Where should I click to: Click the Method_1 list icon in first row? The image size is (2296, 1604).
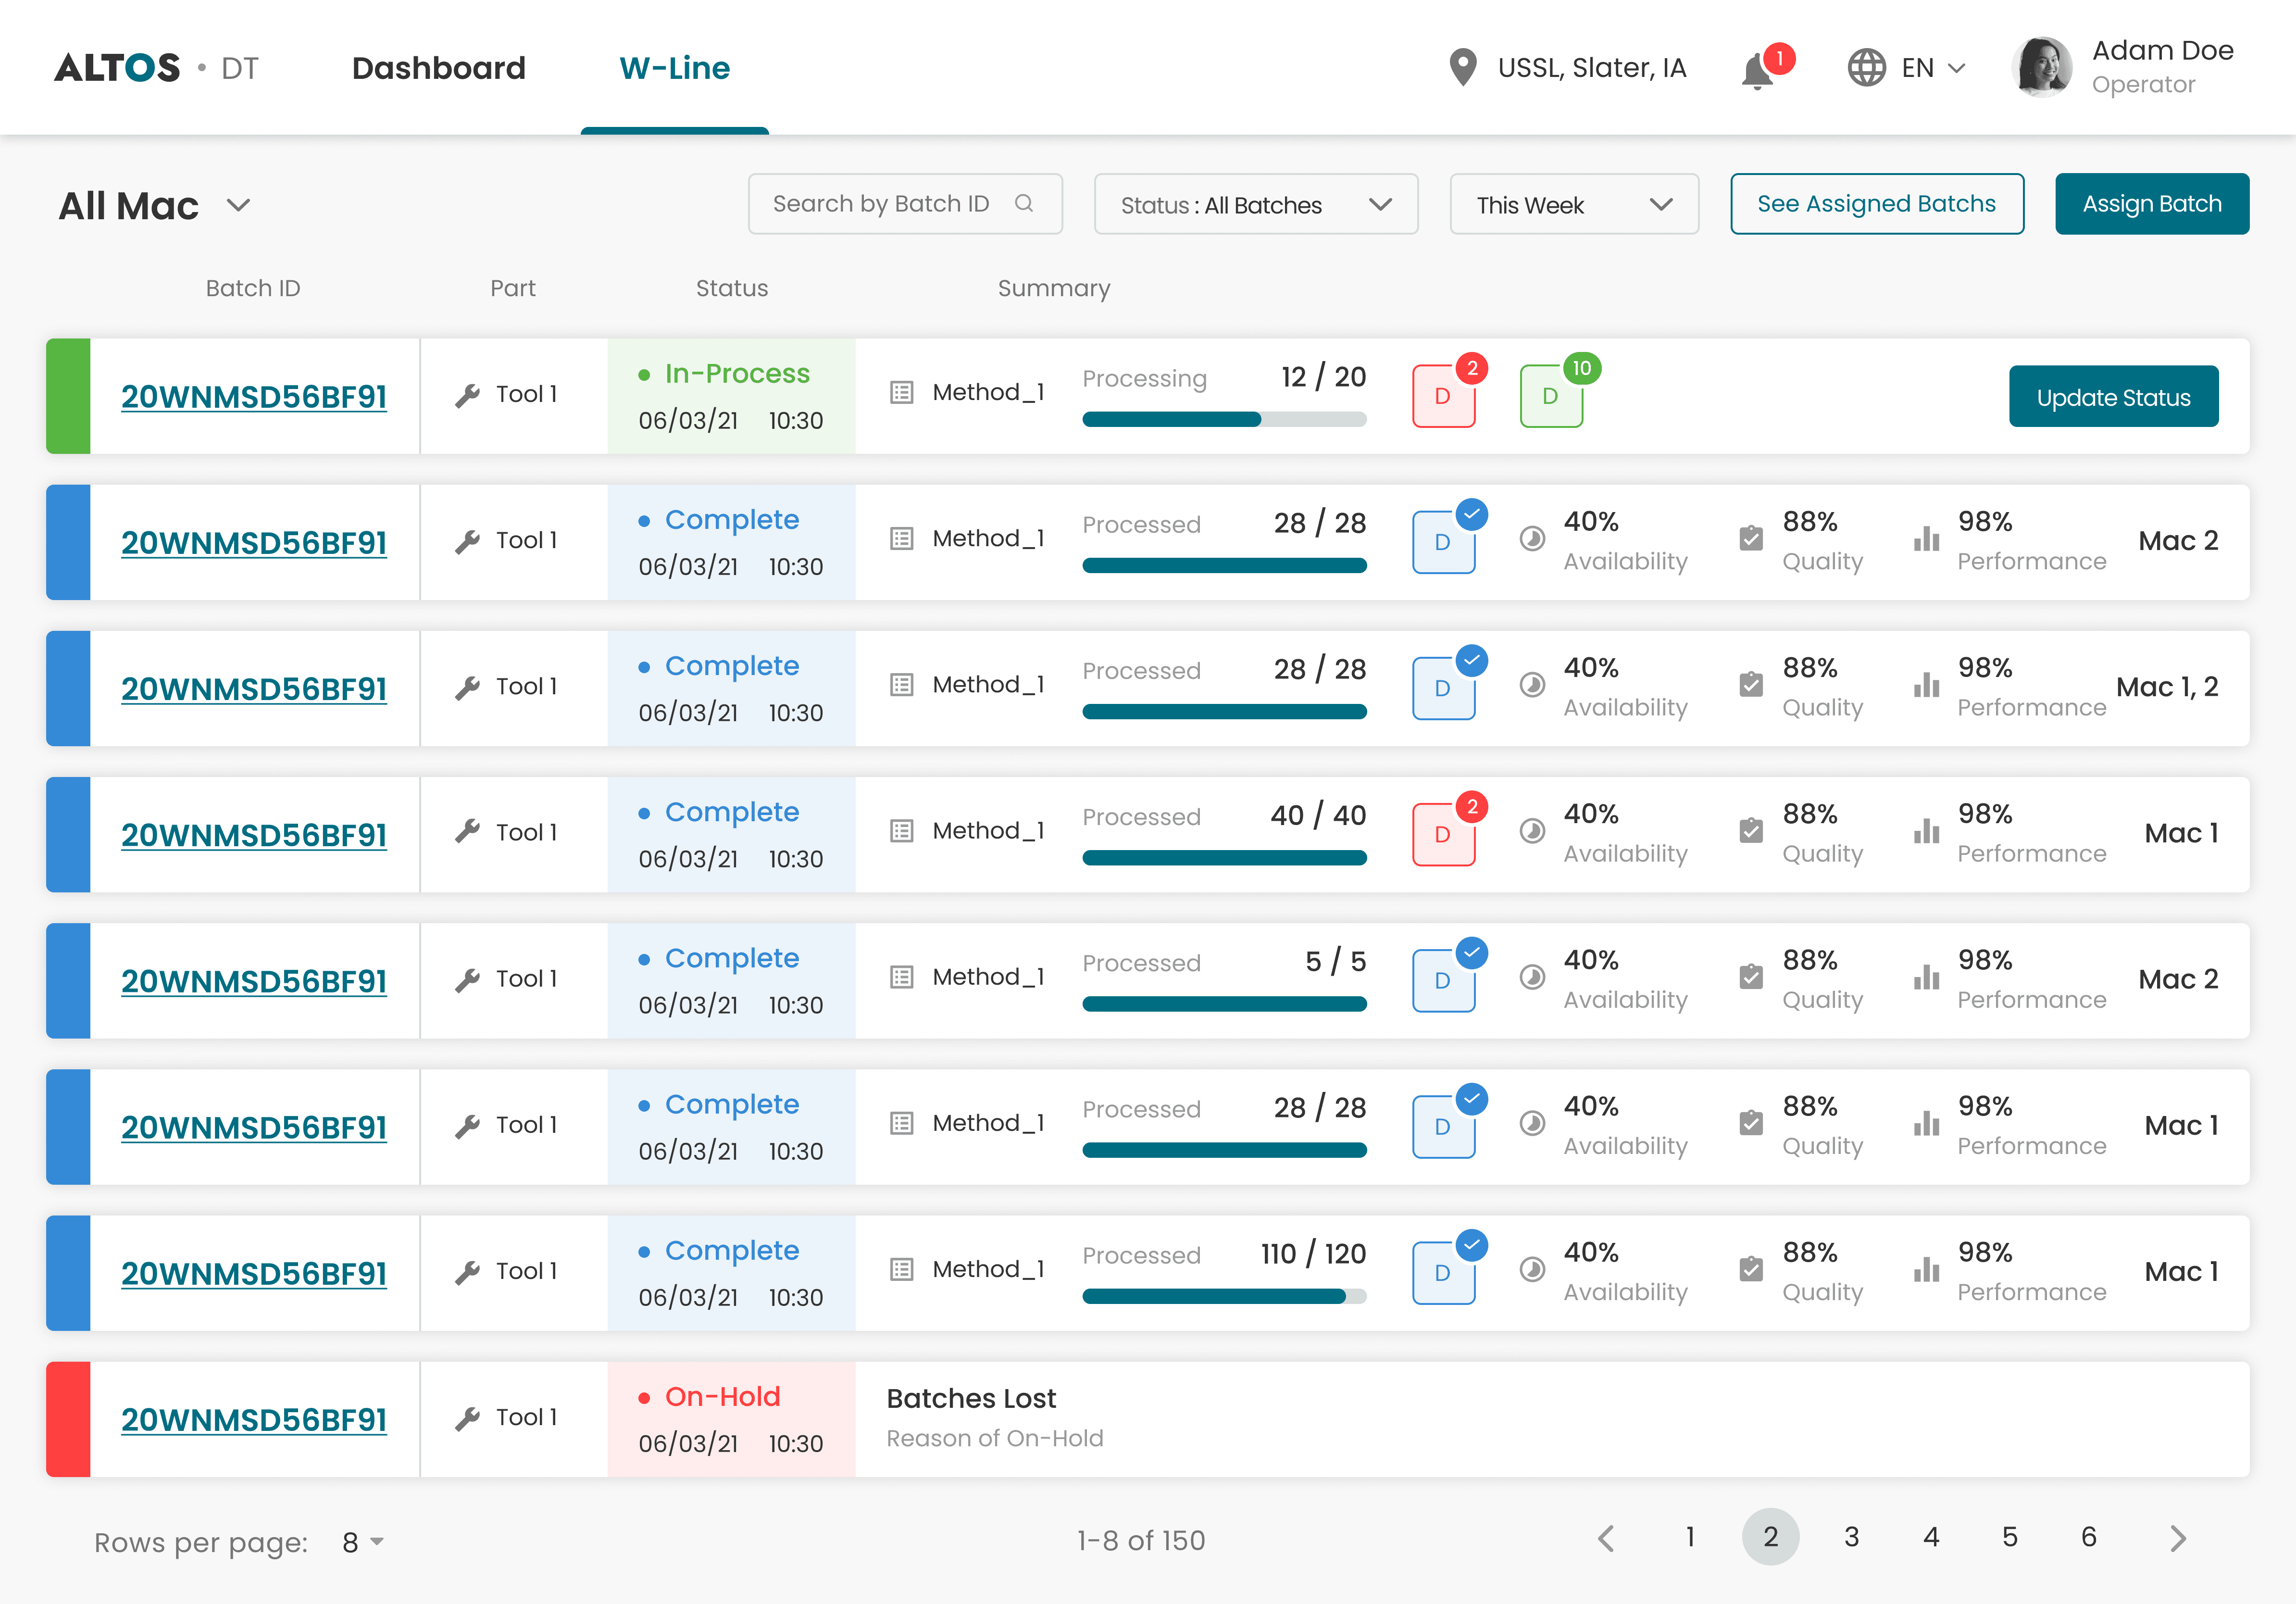coord(901,393)
